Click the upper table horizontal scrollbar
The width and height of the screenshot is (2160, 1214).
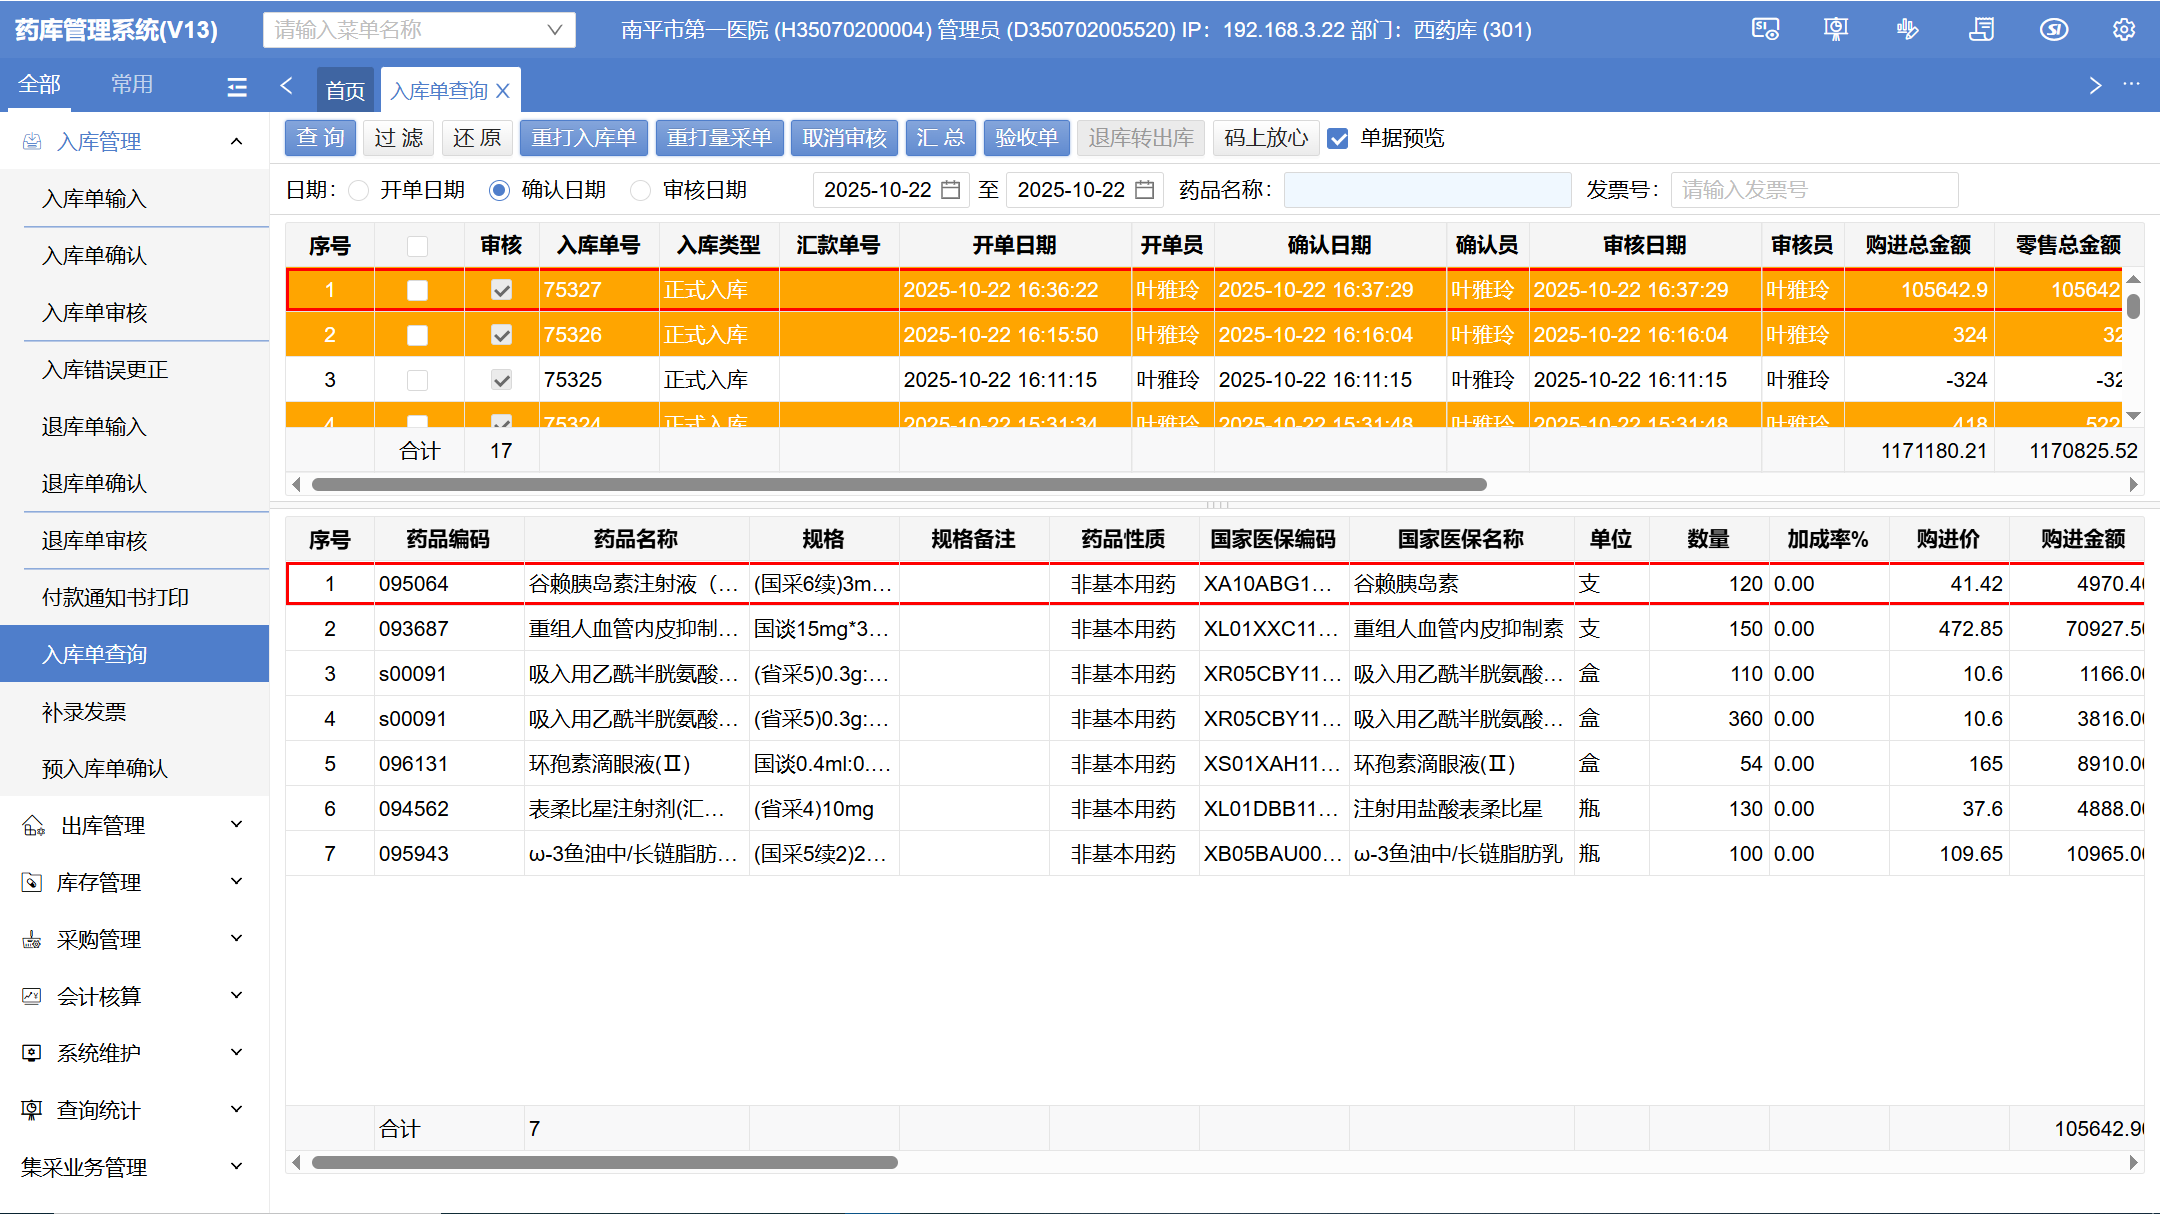coord(898,485)
